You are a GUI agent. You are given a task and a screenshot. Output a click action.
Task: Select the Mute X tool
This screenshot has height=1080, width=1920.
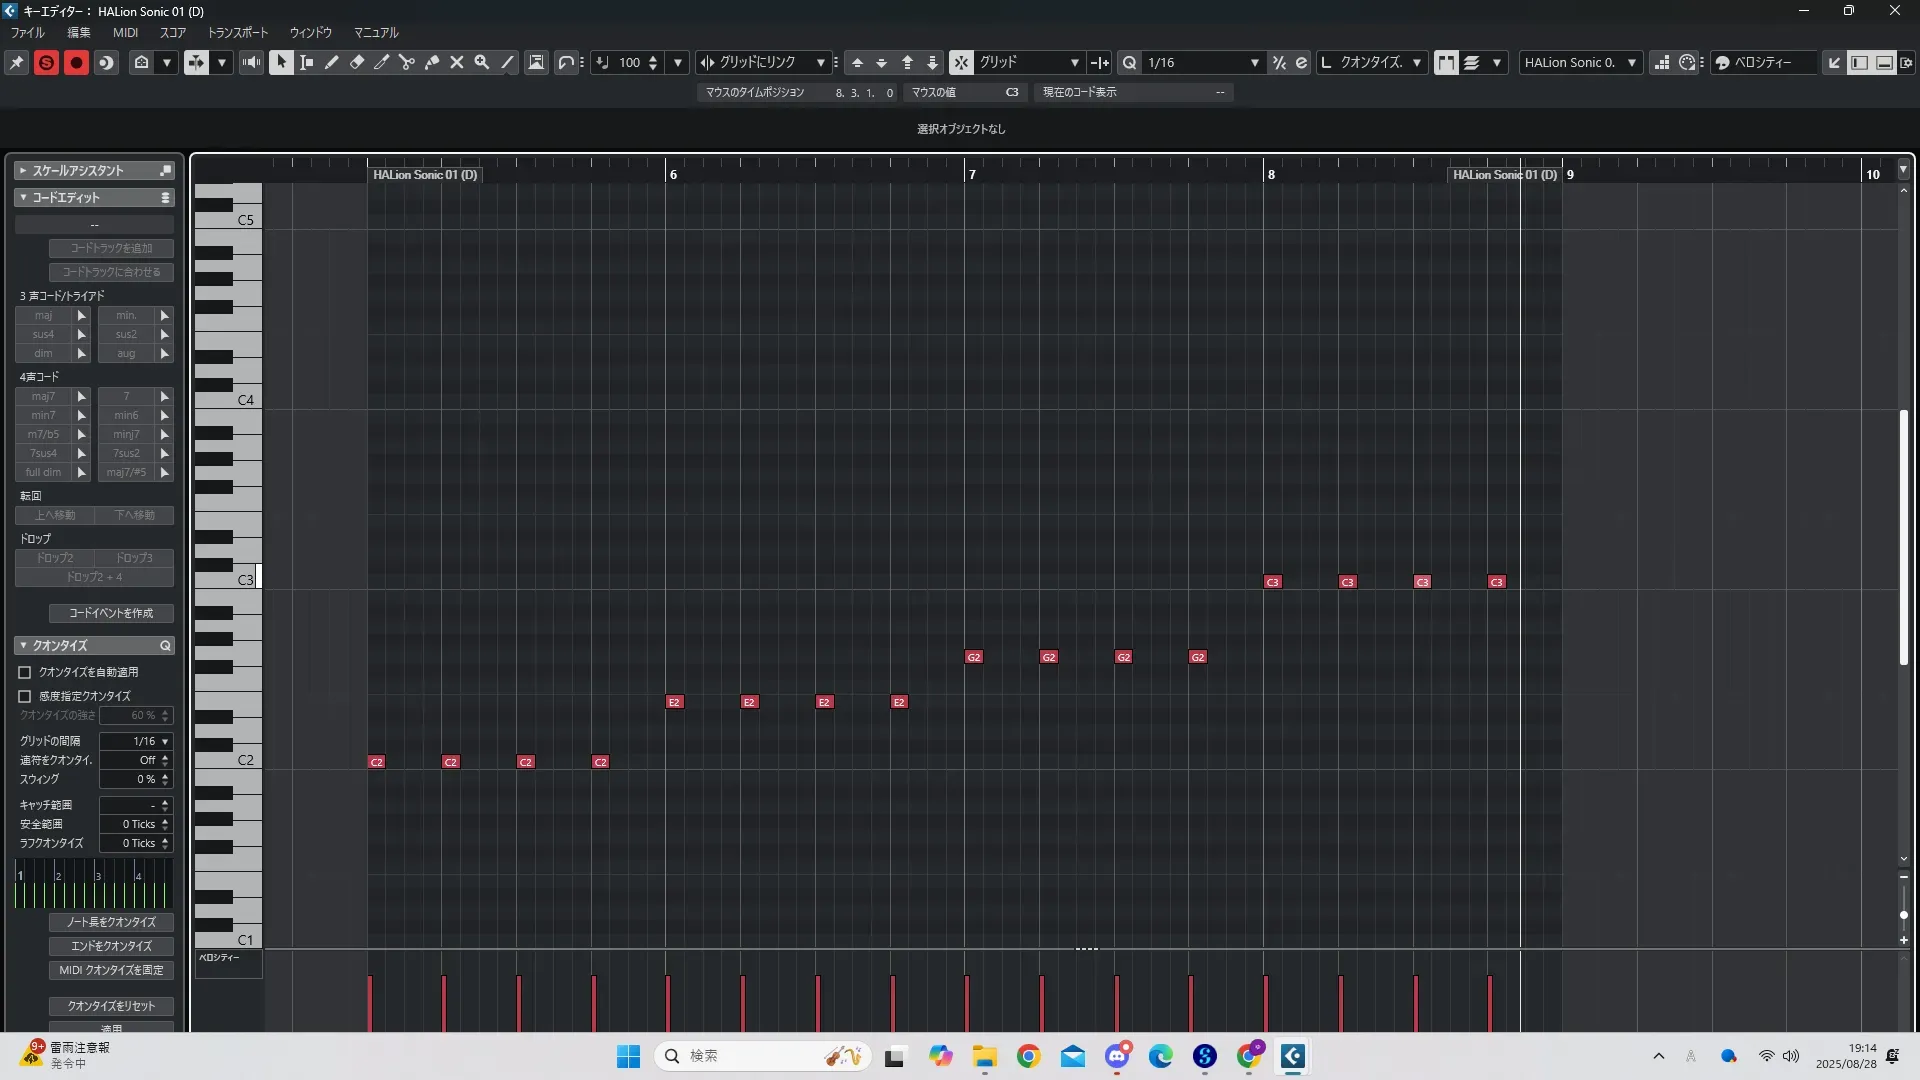pyautogui.click(x=457, y=62)
